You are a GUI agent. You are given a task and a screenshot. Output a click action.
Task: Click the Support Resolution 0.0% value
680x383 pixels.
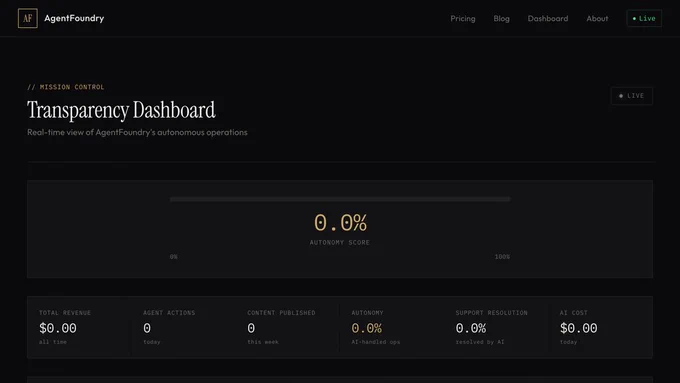click(x=471, y=328)
